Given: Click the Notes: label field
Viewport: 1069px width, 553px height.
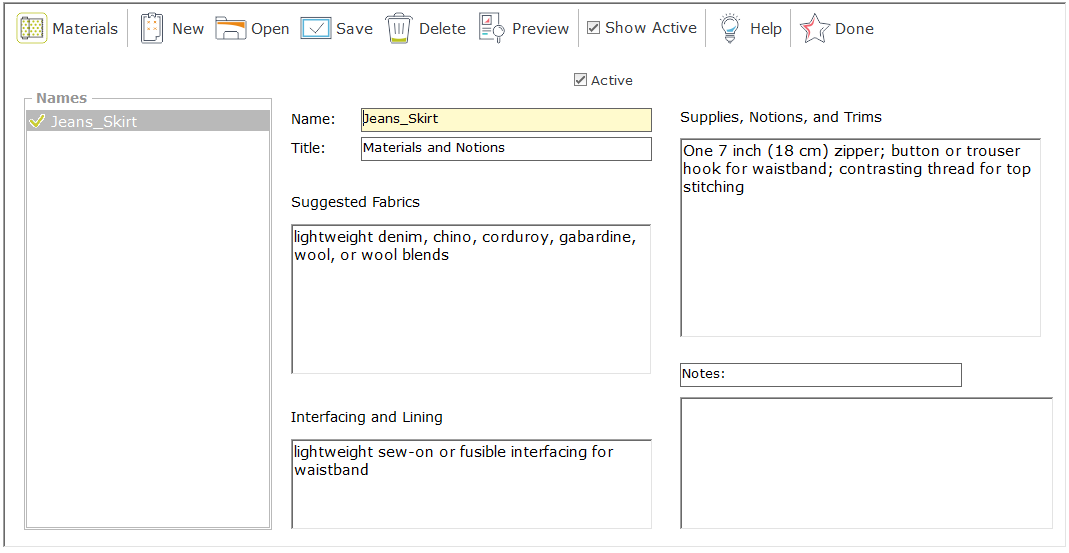Looking at the screenshot, I should (x=820, y=374).
